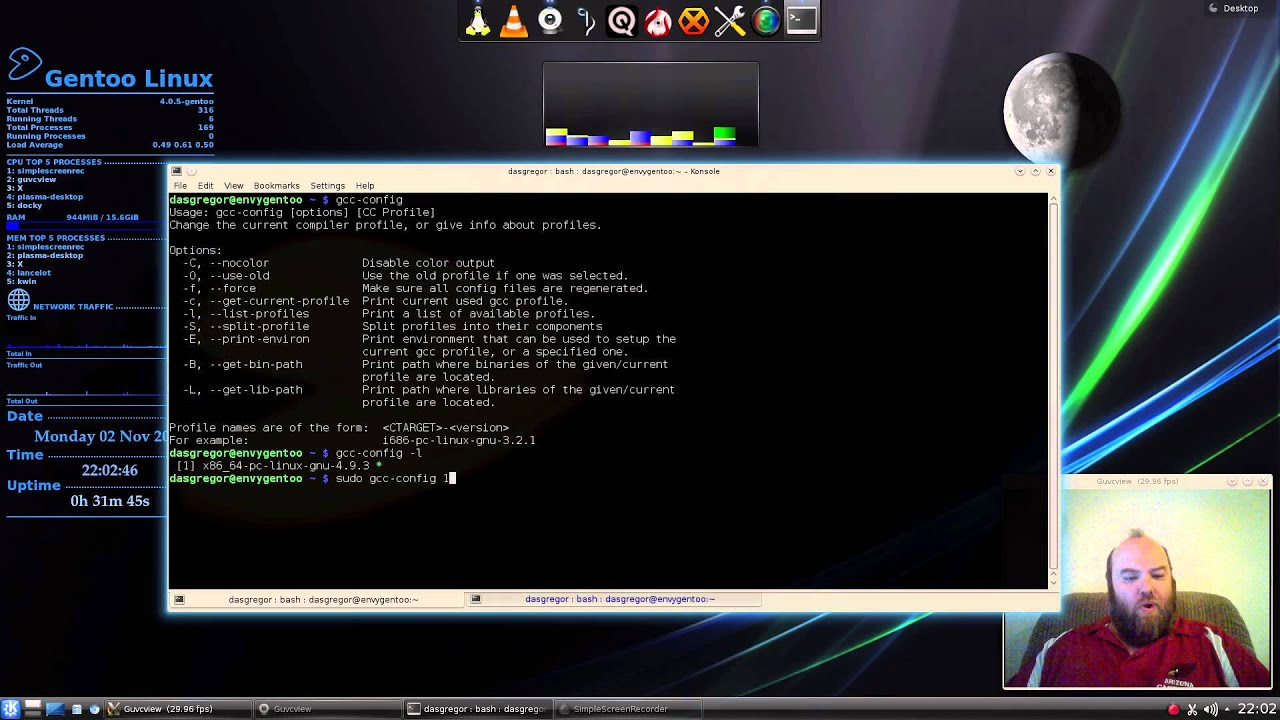Image resolution: width=1280 pixels, height=720 pixels.
Task: Click the x86_64-pc-linux-gnu-4.9.3 profile line
Action: pos(279,466)
